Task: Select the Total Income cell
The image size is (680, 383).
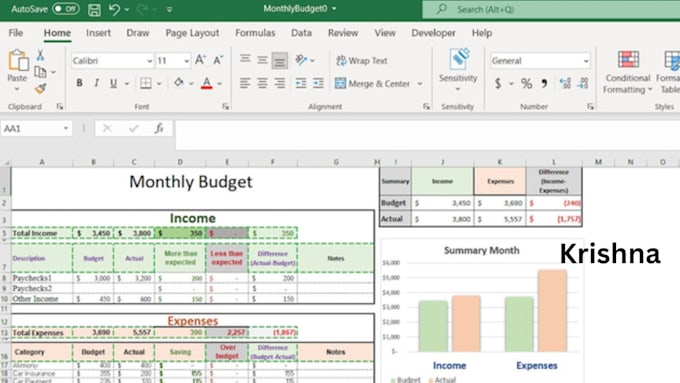Action: coord(42,233)
